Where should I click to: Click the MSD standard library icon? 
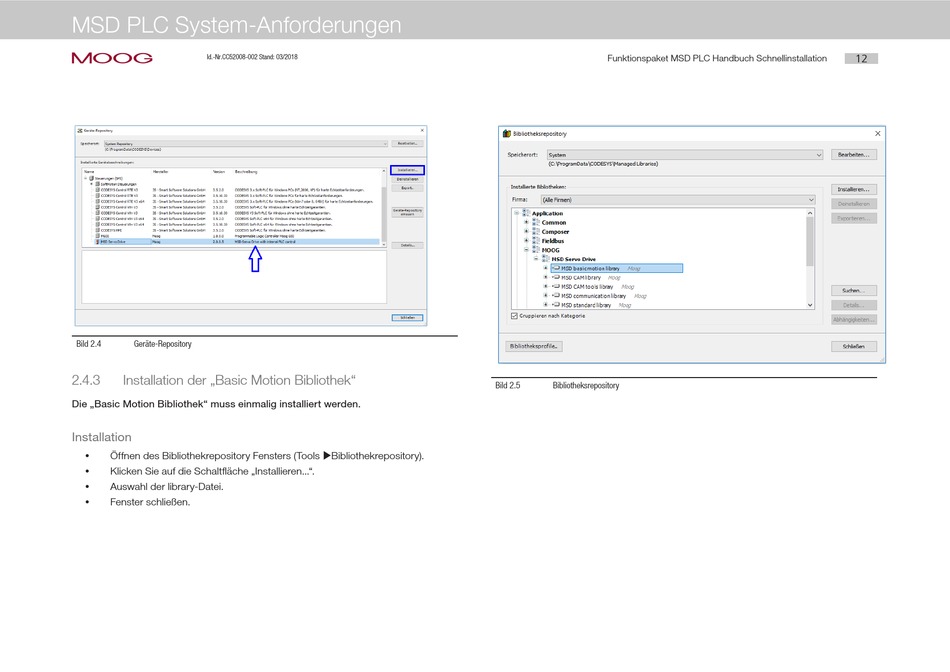(x=556, y=305)
